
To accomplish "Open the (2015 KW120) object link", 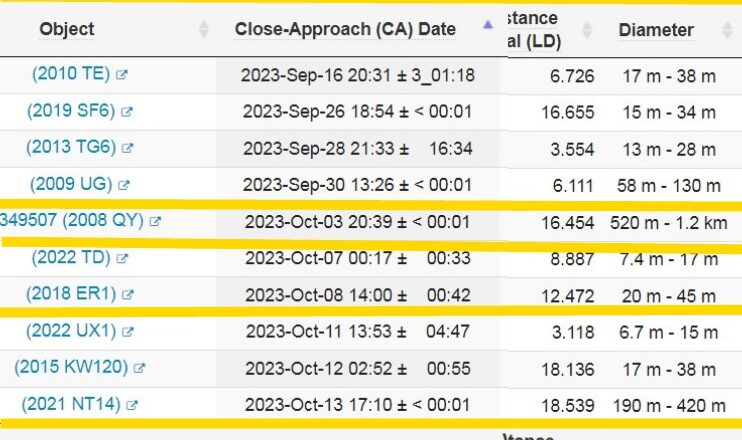I will [71, 367].
